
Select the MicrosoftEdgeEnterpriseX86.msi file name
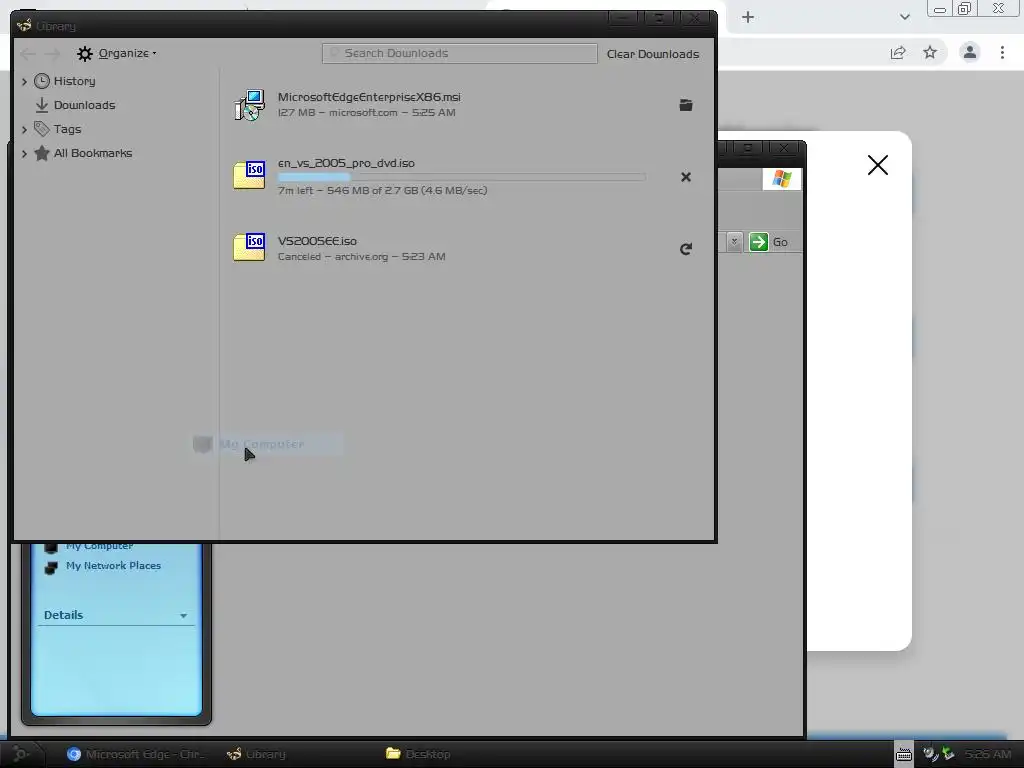tap(369, 97)
